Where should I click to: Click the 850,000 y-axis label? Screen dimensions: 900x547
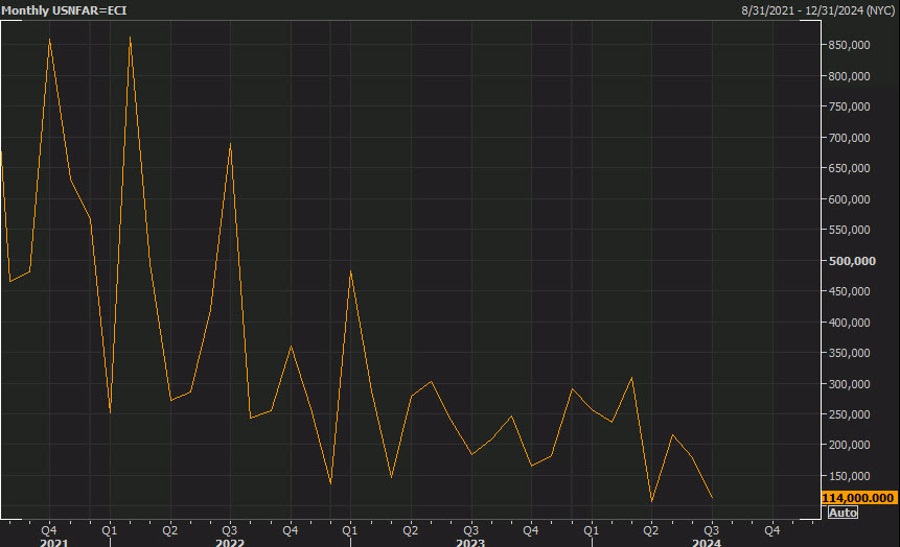coord(848,45)
